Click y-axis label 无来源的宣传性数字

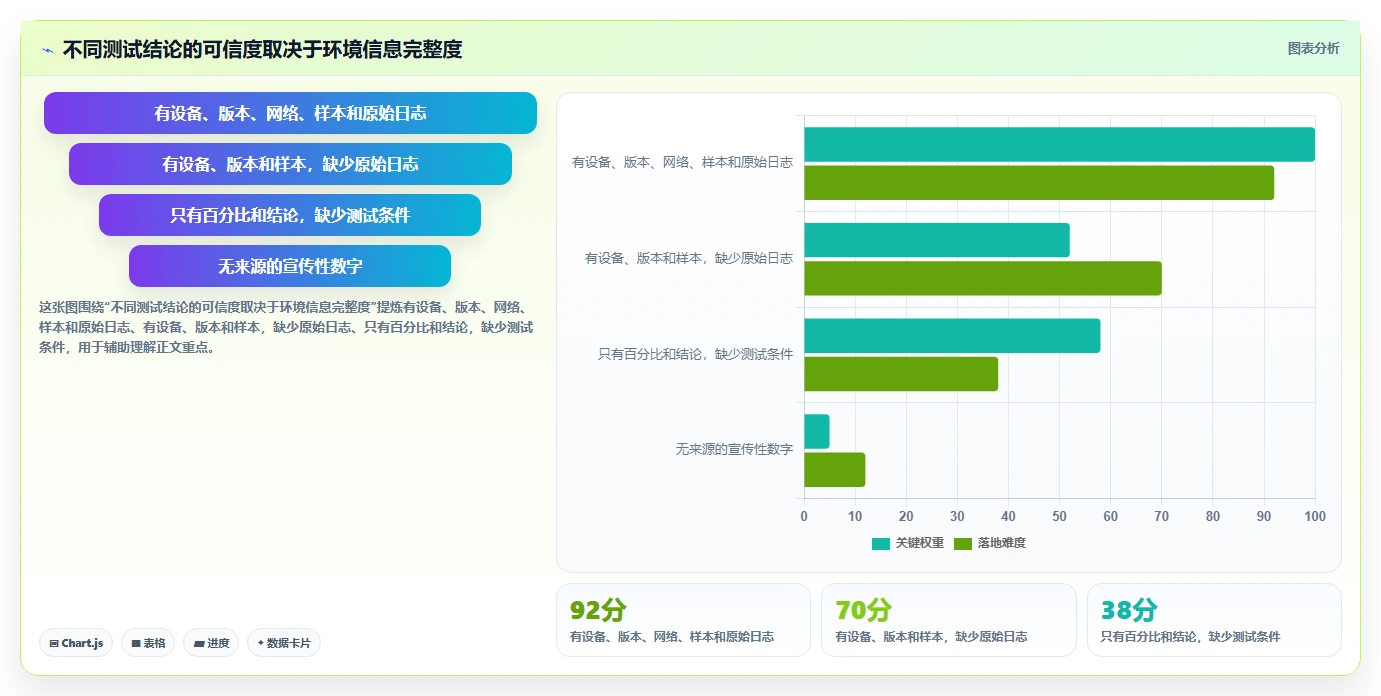(734, 450)
